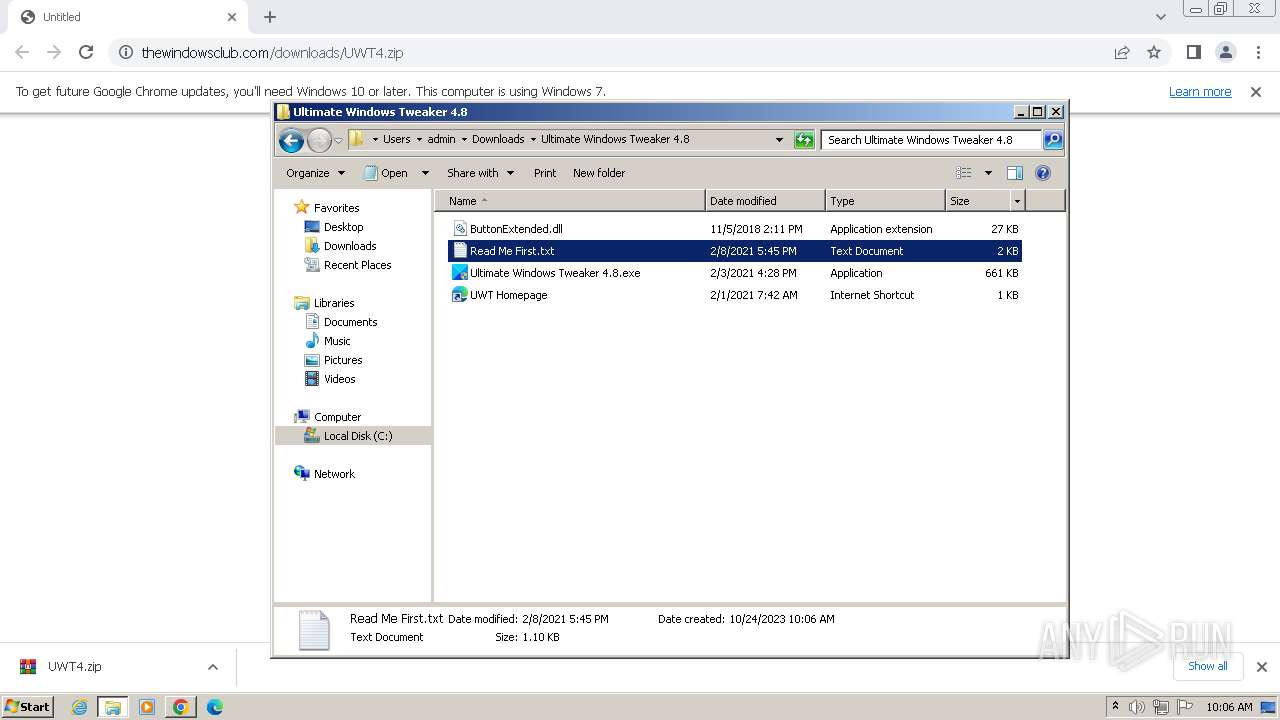Open the Organize menu
This screenshot has width=1280, height=720.
315,173
